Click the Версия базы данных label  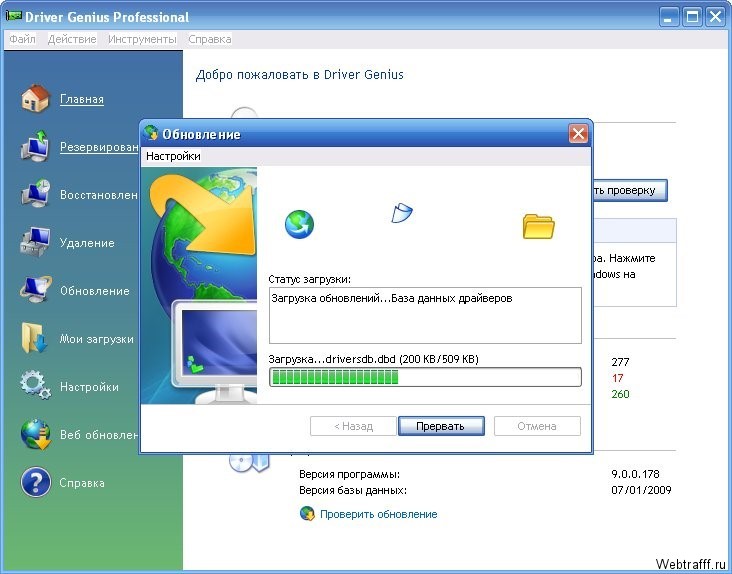tap(353, 490)
